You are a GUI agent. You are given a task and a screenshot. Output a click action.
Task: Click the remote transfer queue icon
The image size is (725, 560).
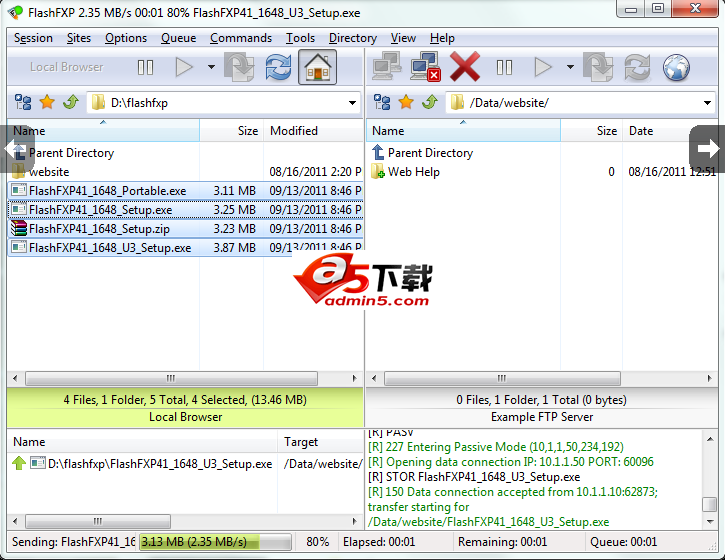(x=598, y=68)
